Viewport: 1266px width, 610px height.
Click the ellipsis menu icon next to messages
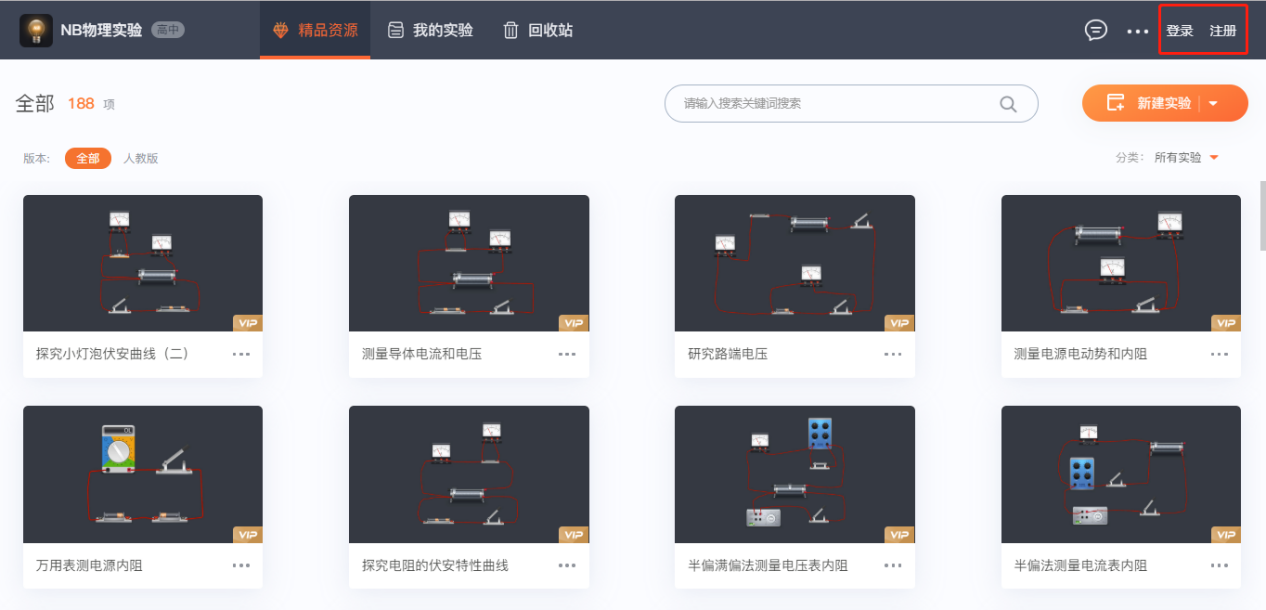click(1137, 31)
